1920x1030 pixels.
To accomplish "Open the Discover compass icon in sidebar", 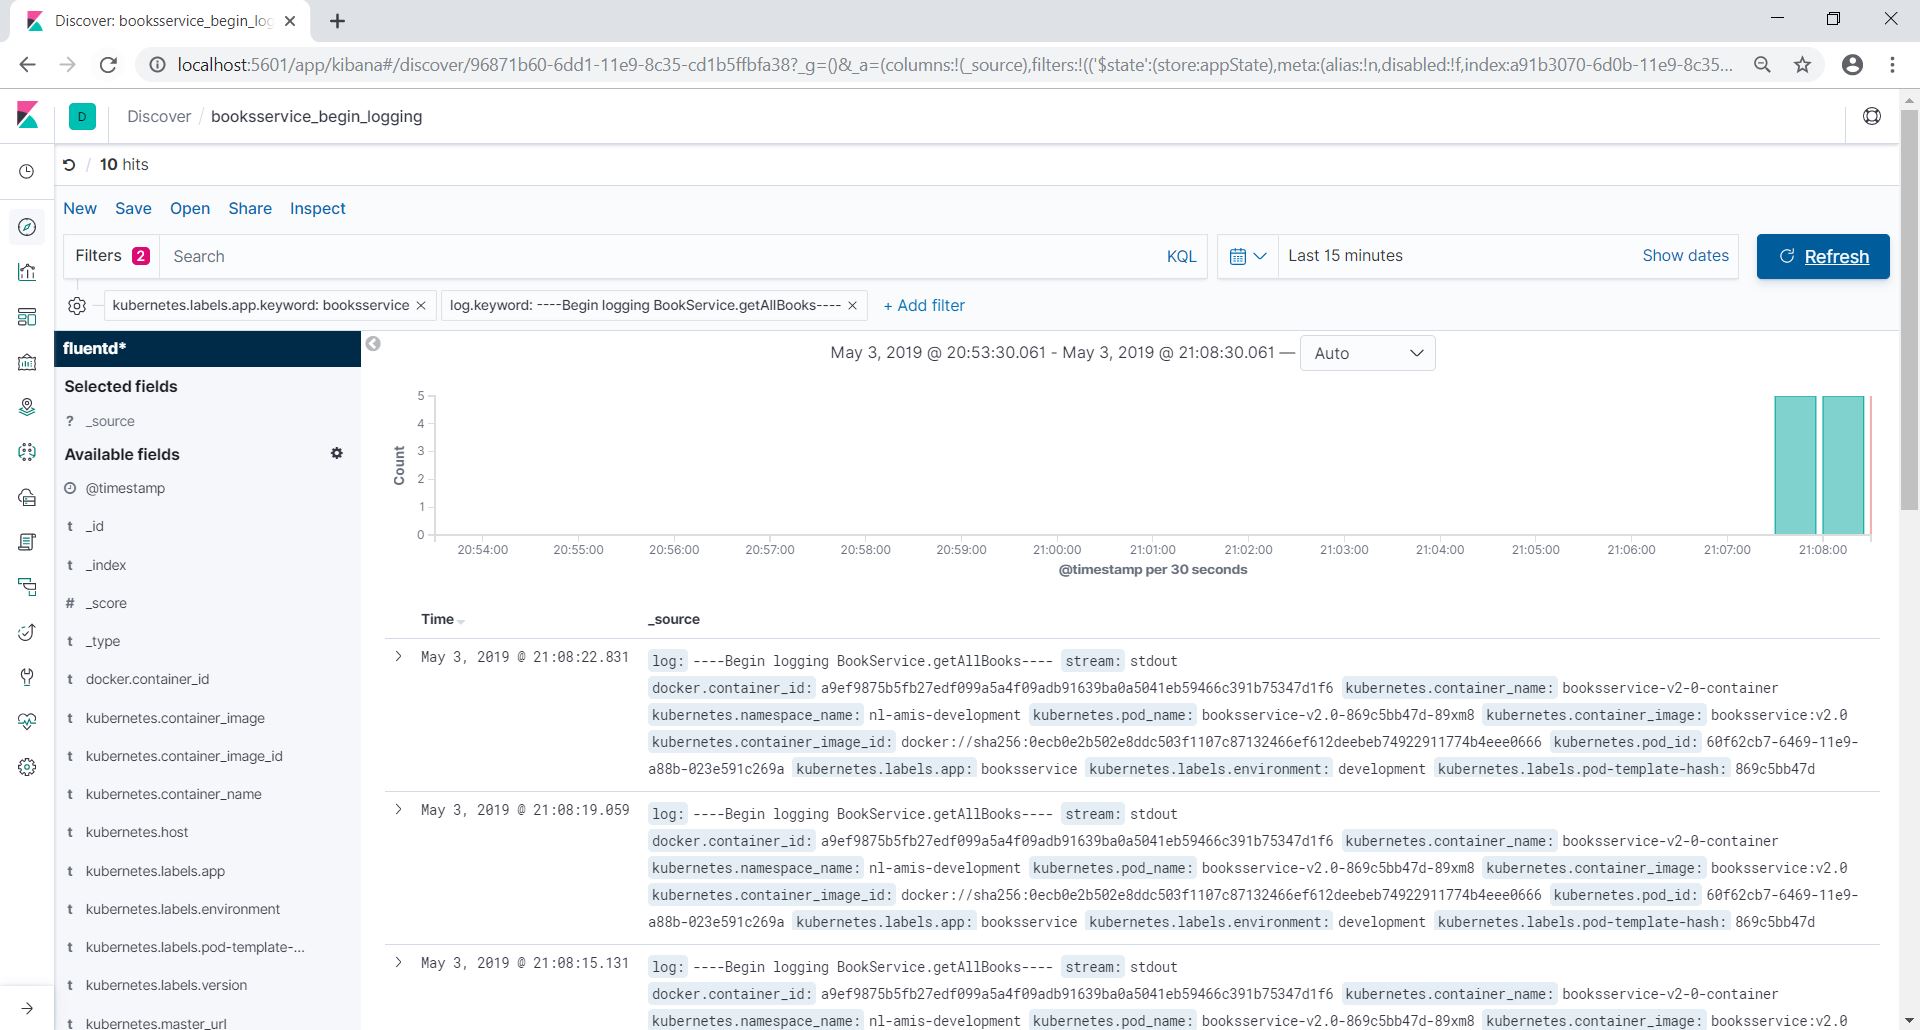I will [27, 227].
